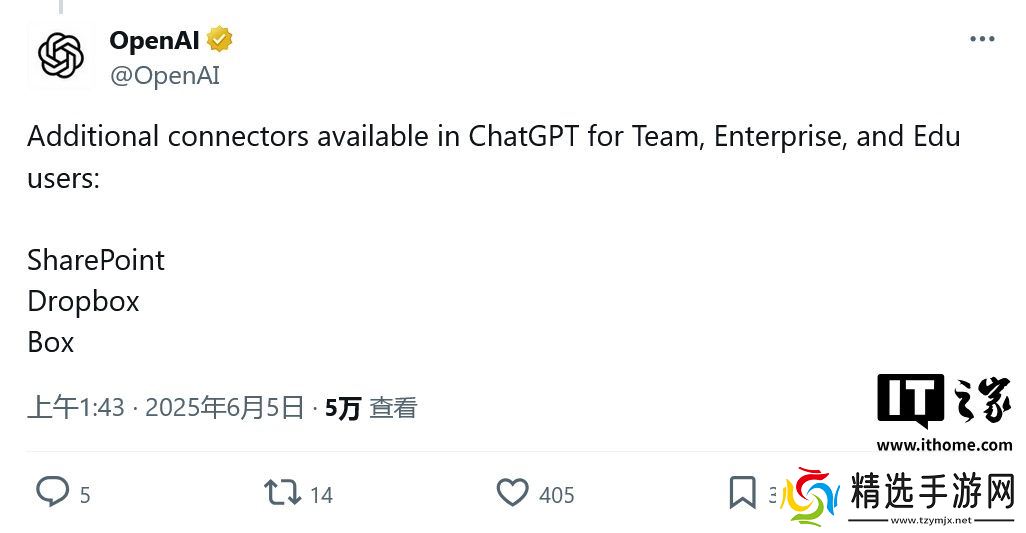1026x533 pixels.
Task: Click the 2025年6月5日 date text
Action: pos(224,408)
